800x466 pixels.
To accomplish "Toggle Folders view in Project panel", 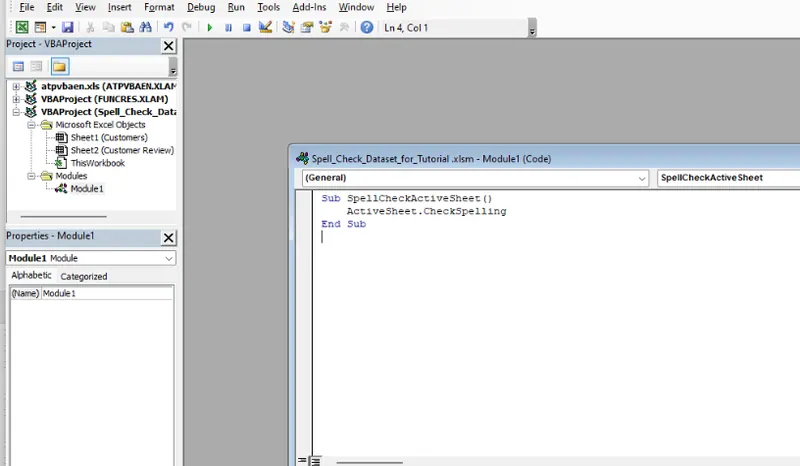I will click(x=60, y=67).
